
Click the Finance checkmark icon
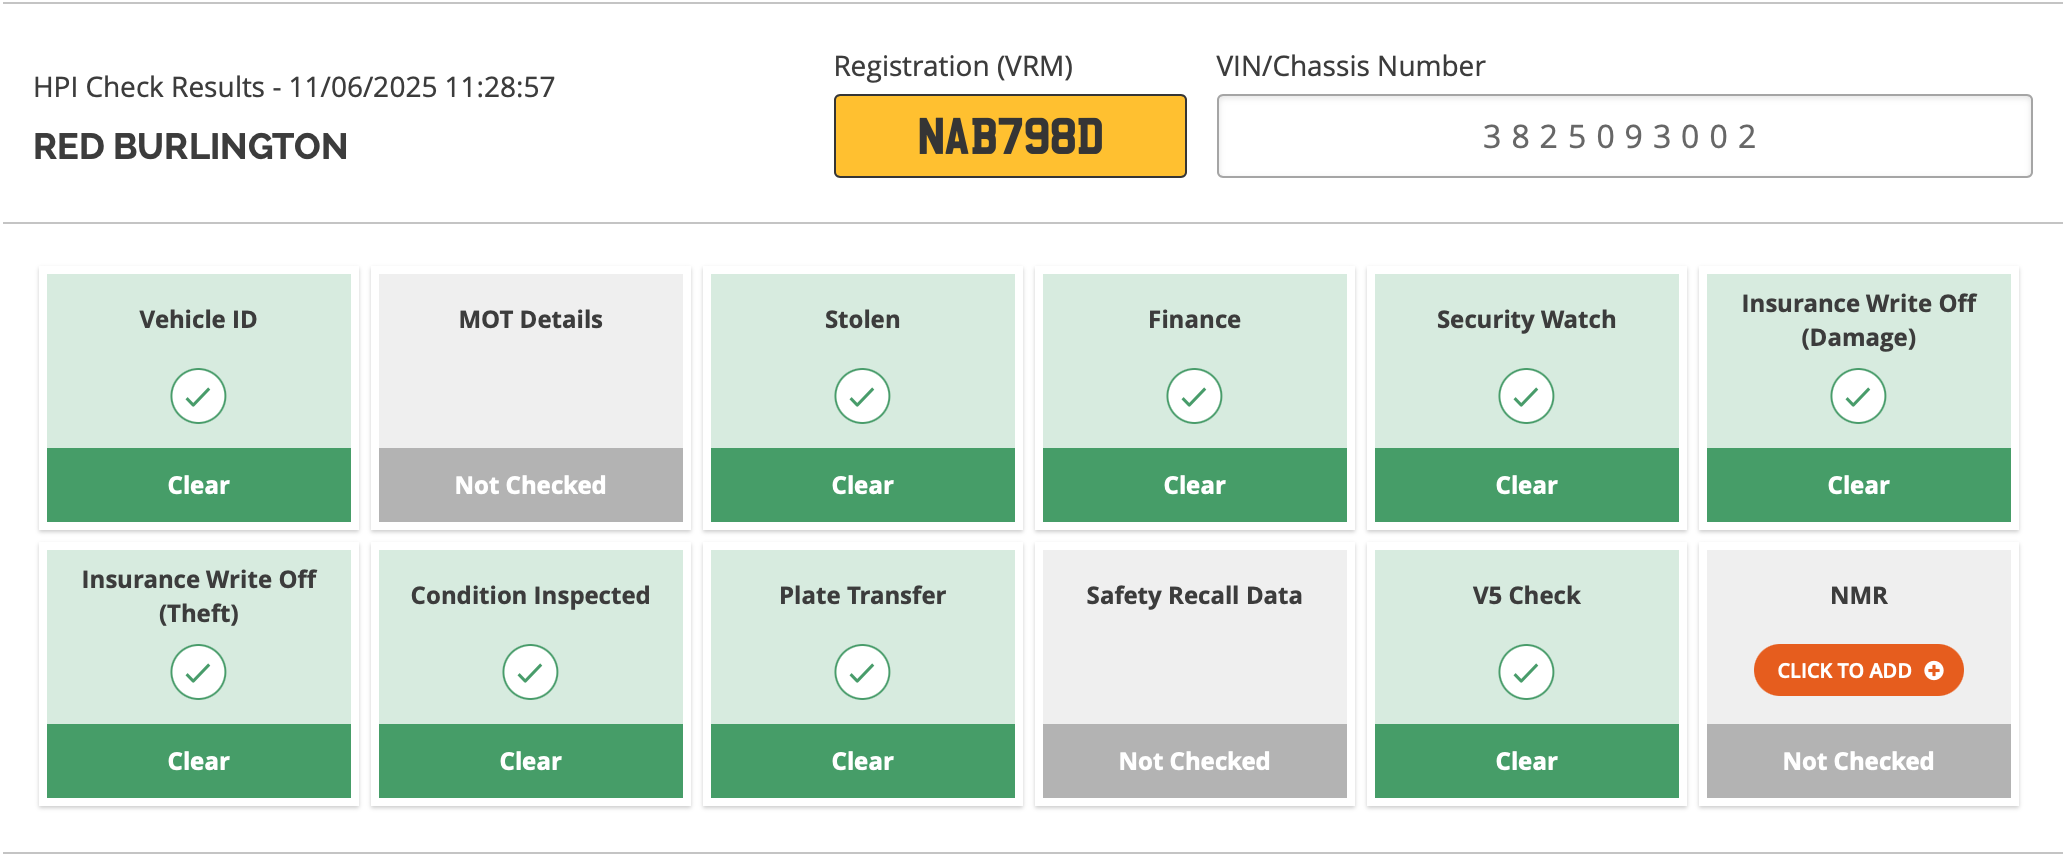[x=1194, y=397]
